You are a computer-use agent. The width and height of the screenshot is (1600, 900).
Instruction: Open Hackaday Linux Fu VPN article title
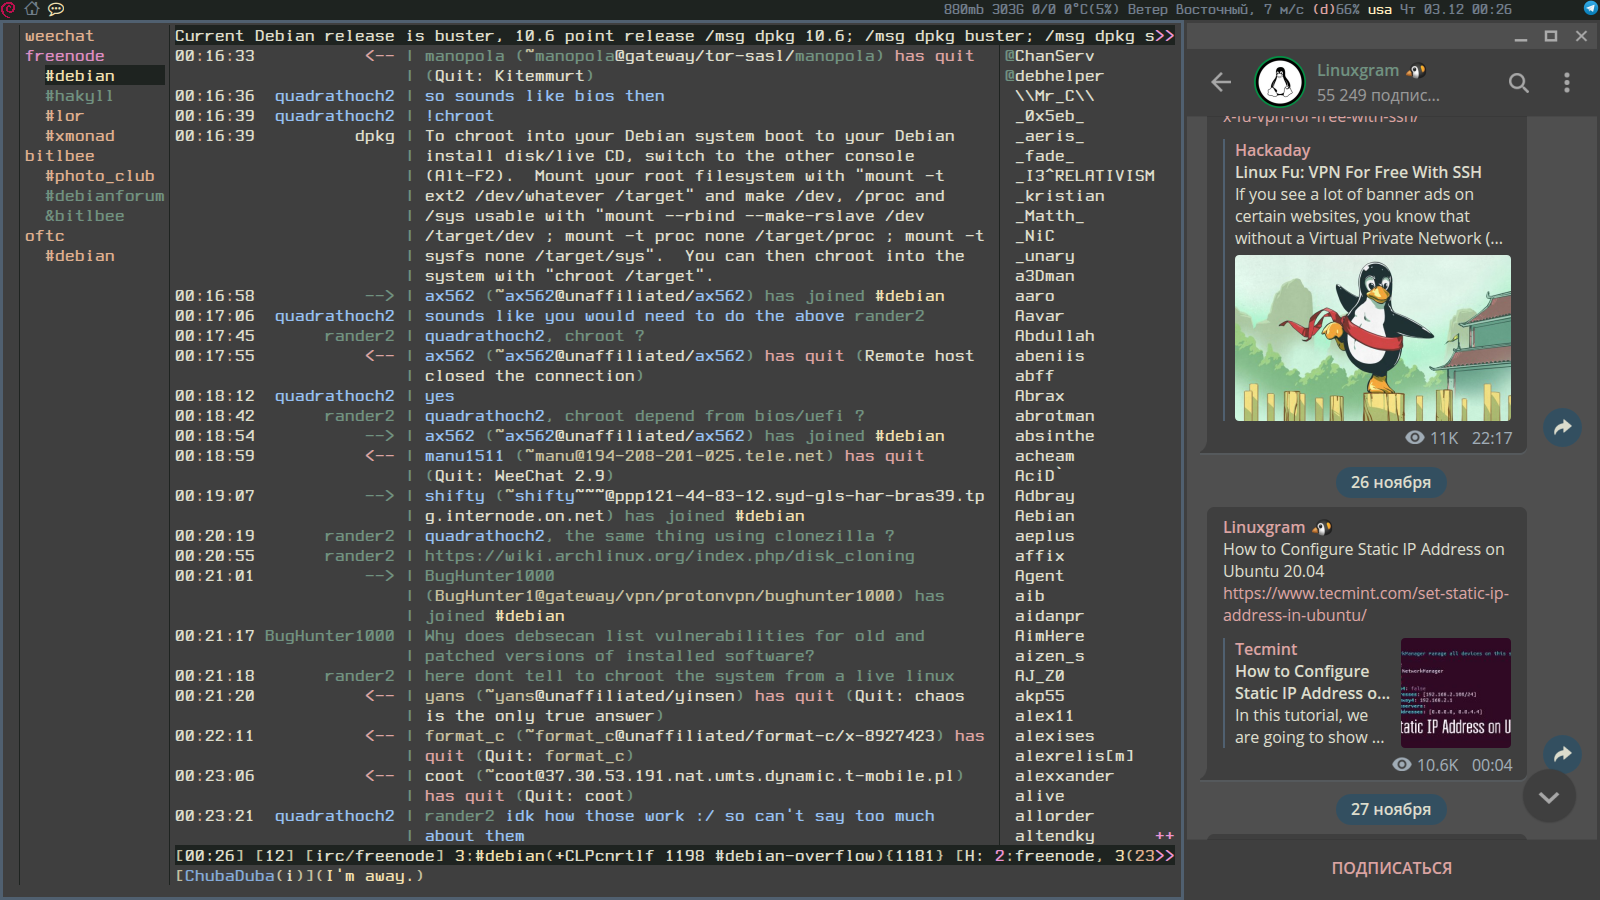pyautogui.click(x=1358, y=172)
